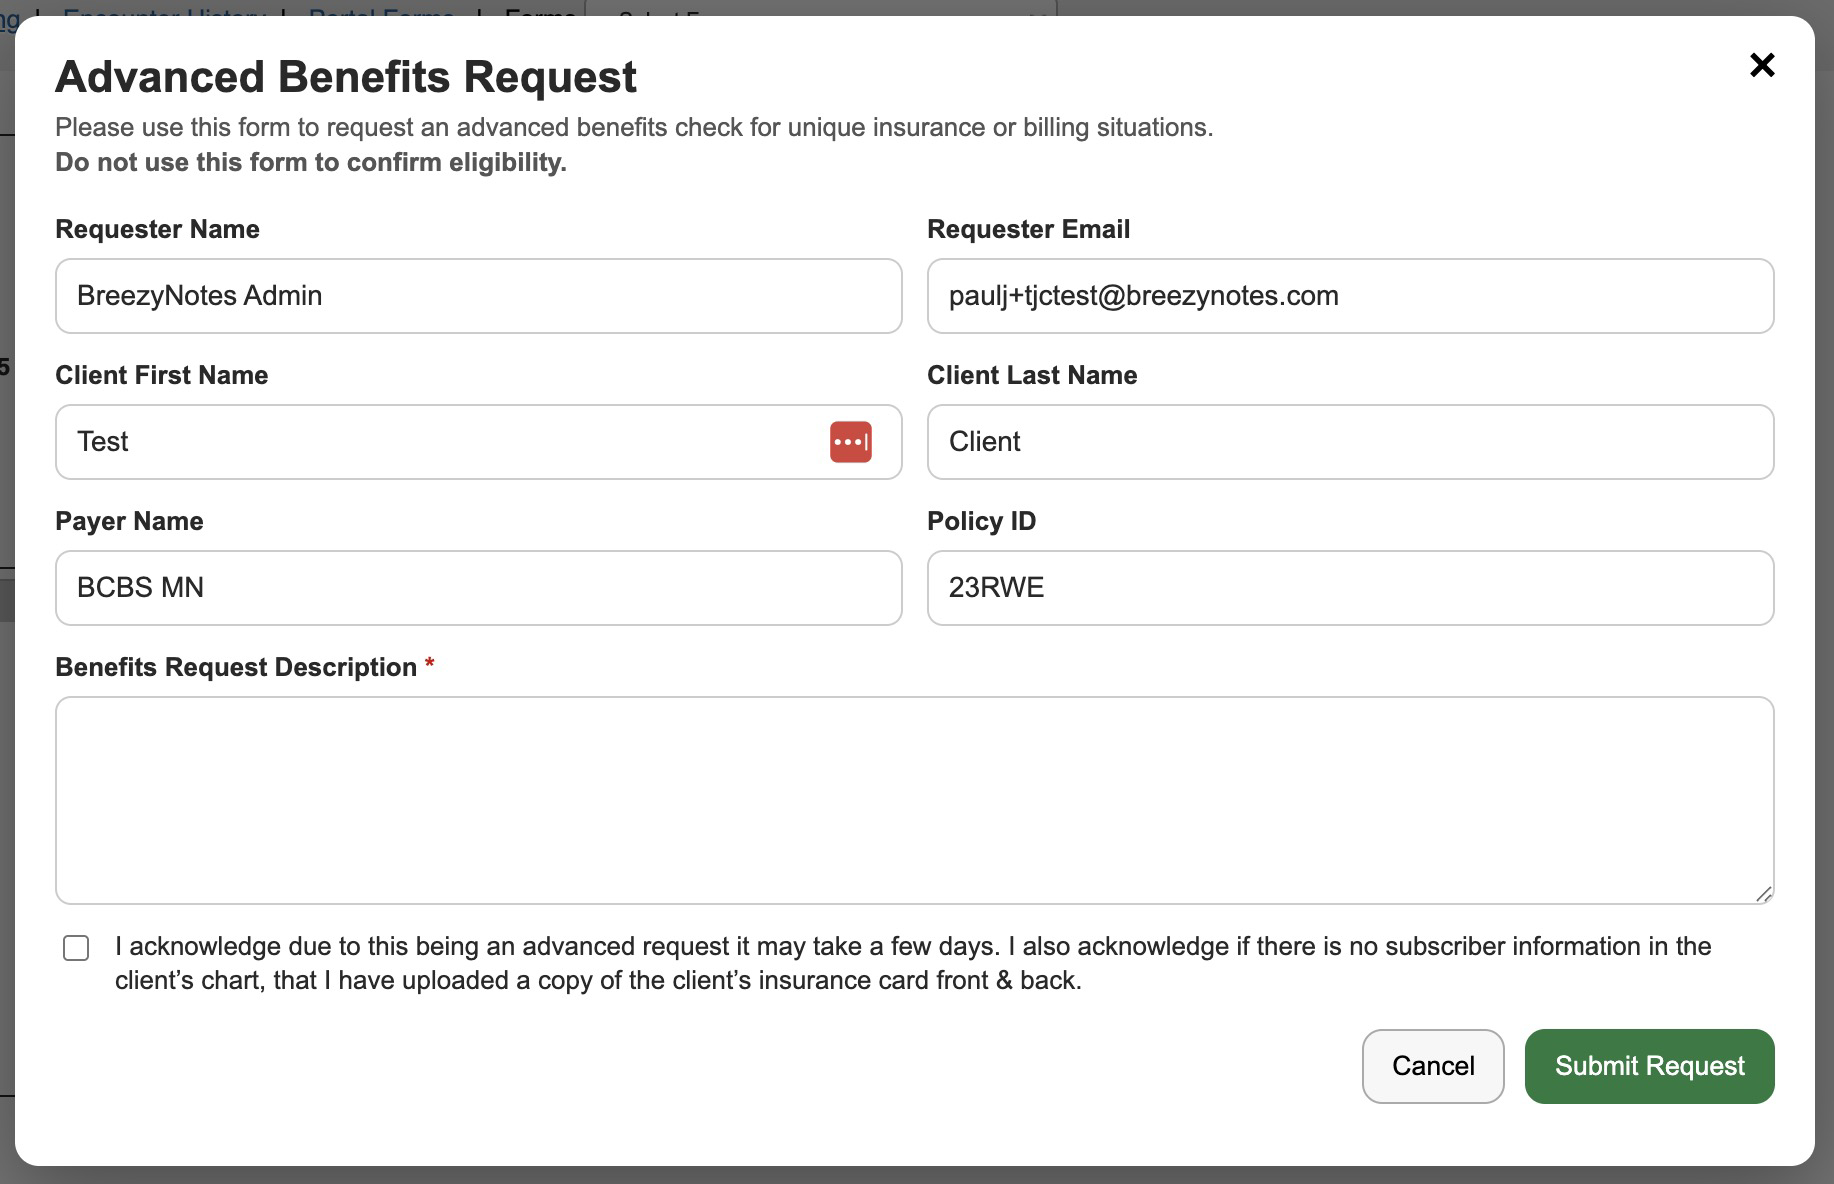Close the Advanced Benefits Request dialog

click(1762, 65)
